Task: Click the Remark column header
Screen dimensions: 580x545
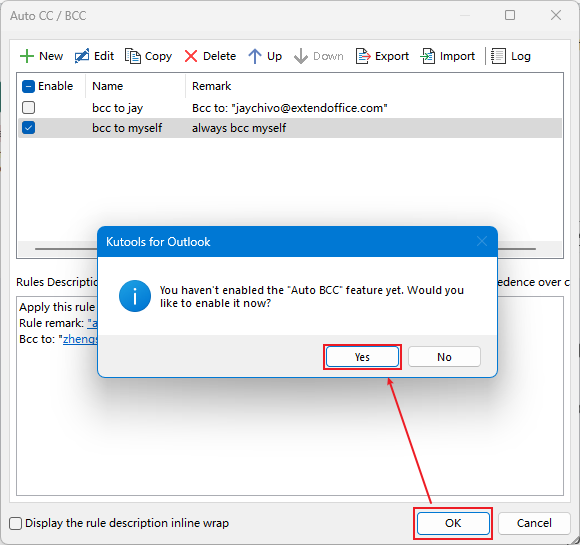Action: [211, 86]
